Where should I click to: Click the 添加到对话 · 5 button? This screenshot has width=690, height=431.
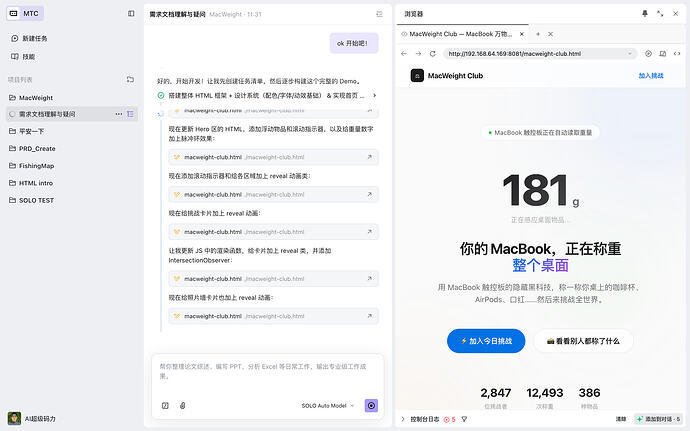658,419
